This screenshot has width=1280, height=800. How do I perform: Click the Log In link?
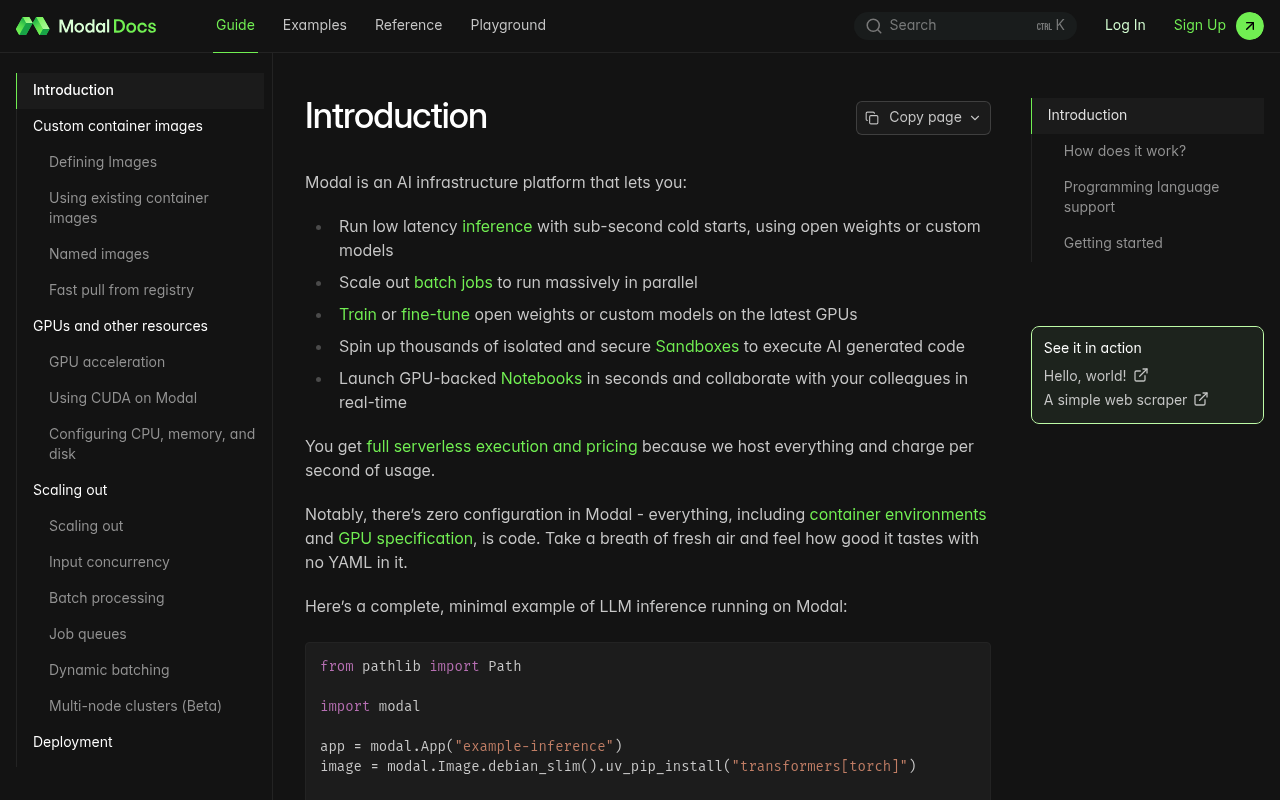[1125, 25]
